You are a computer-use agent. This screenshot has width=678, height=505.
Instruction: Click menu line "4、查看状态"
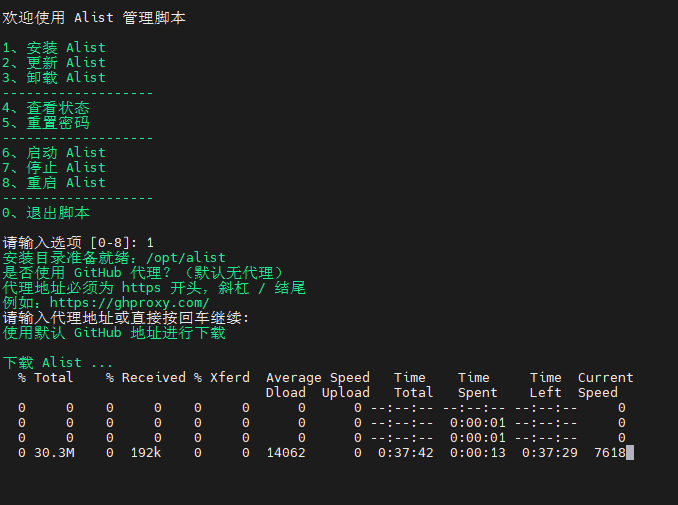pos(46,108)
